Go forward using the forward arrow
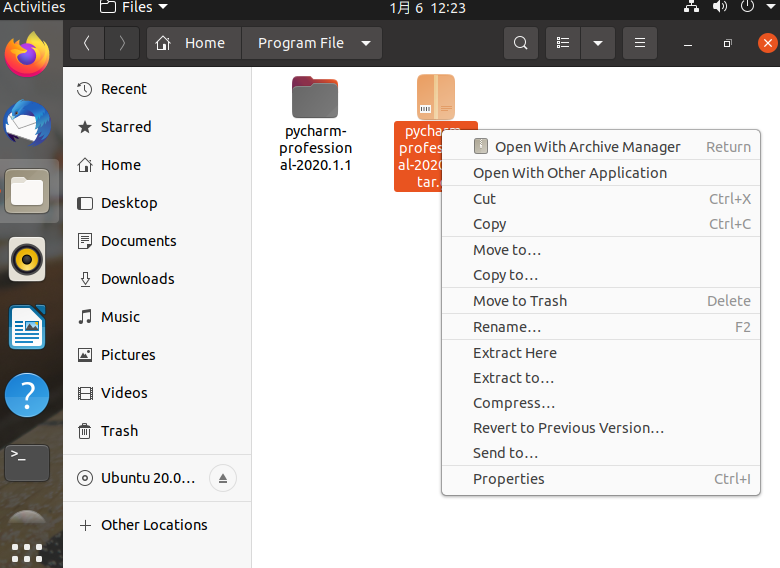Image resolution: width=780 pixels, height=568 pixels. (x=121, y=43)
